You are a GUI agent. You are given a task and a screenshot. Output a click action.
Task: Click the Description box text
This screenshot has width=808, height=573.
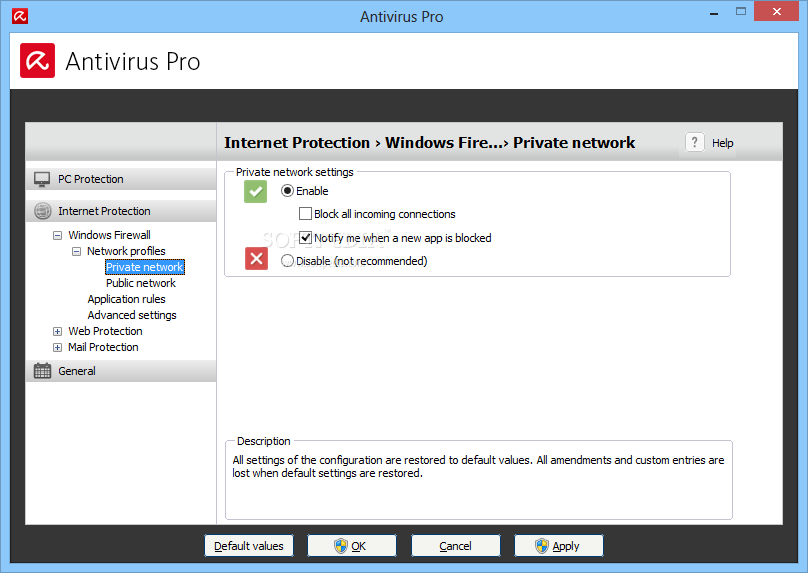[478, 466]
